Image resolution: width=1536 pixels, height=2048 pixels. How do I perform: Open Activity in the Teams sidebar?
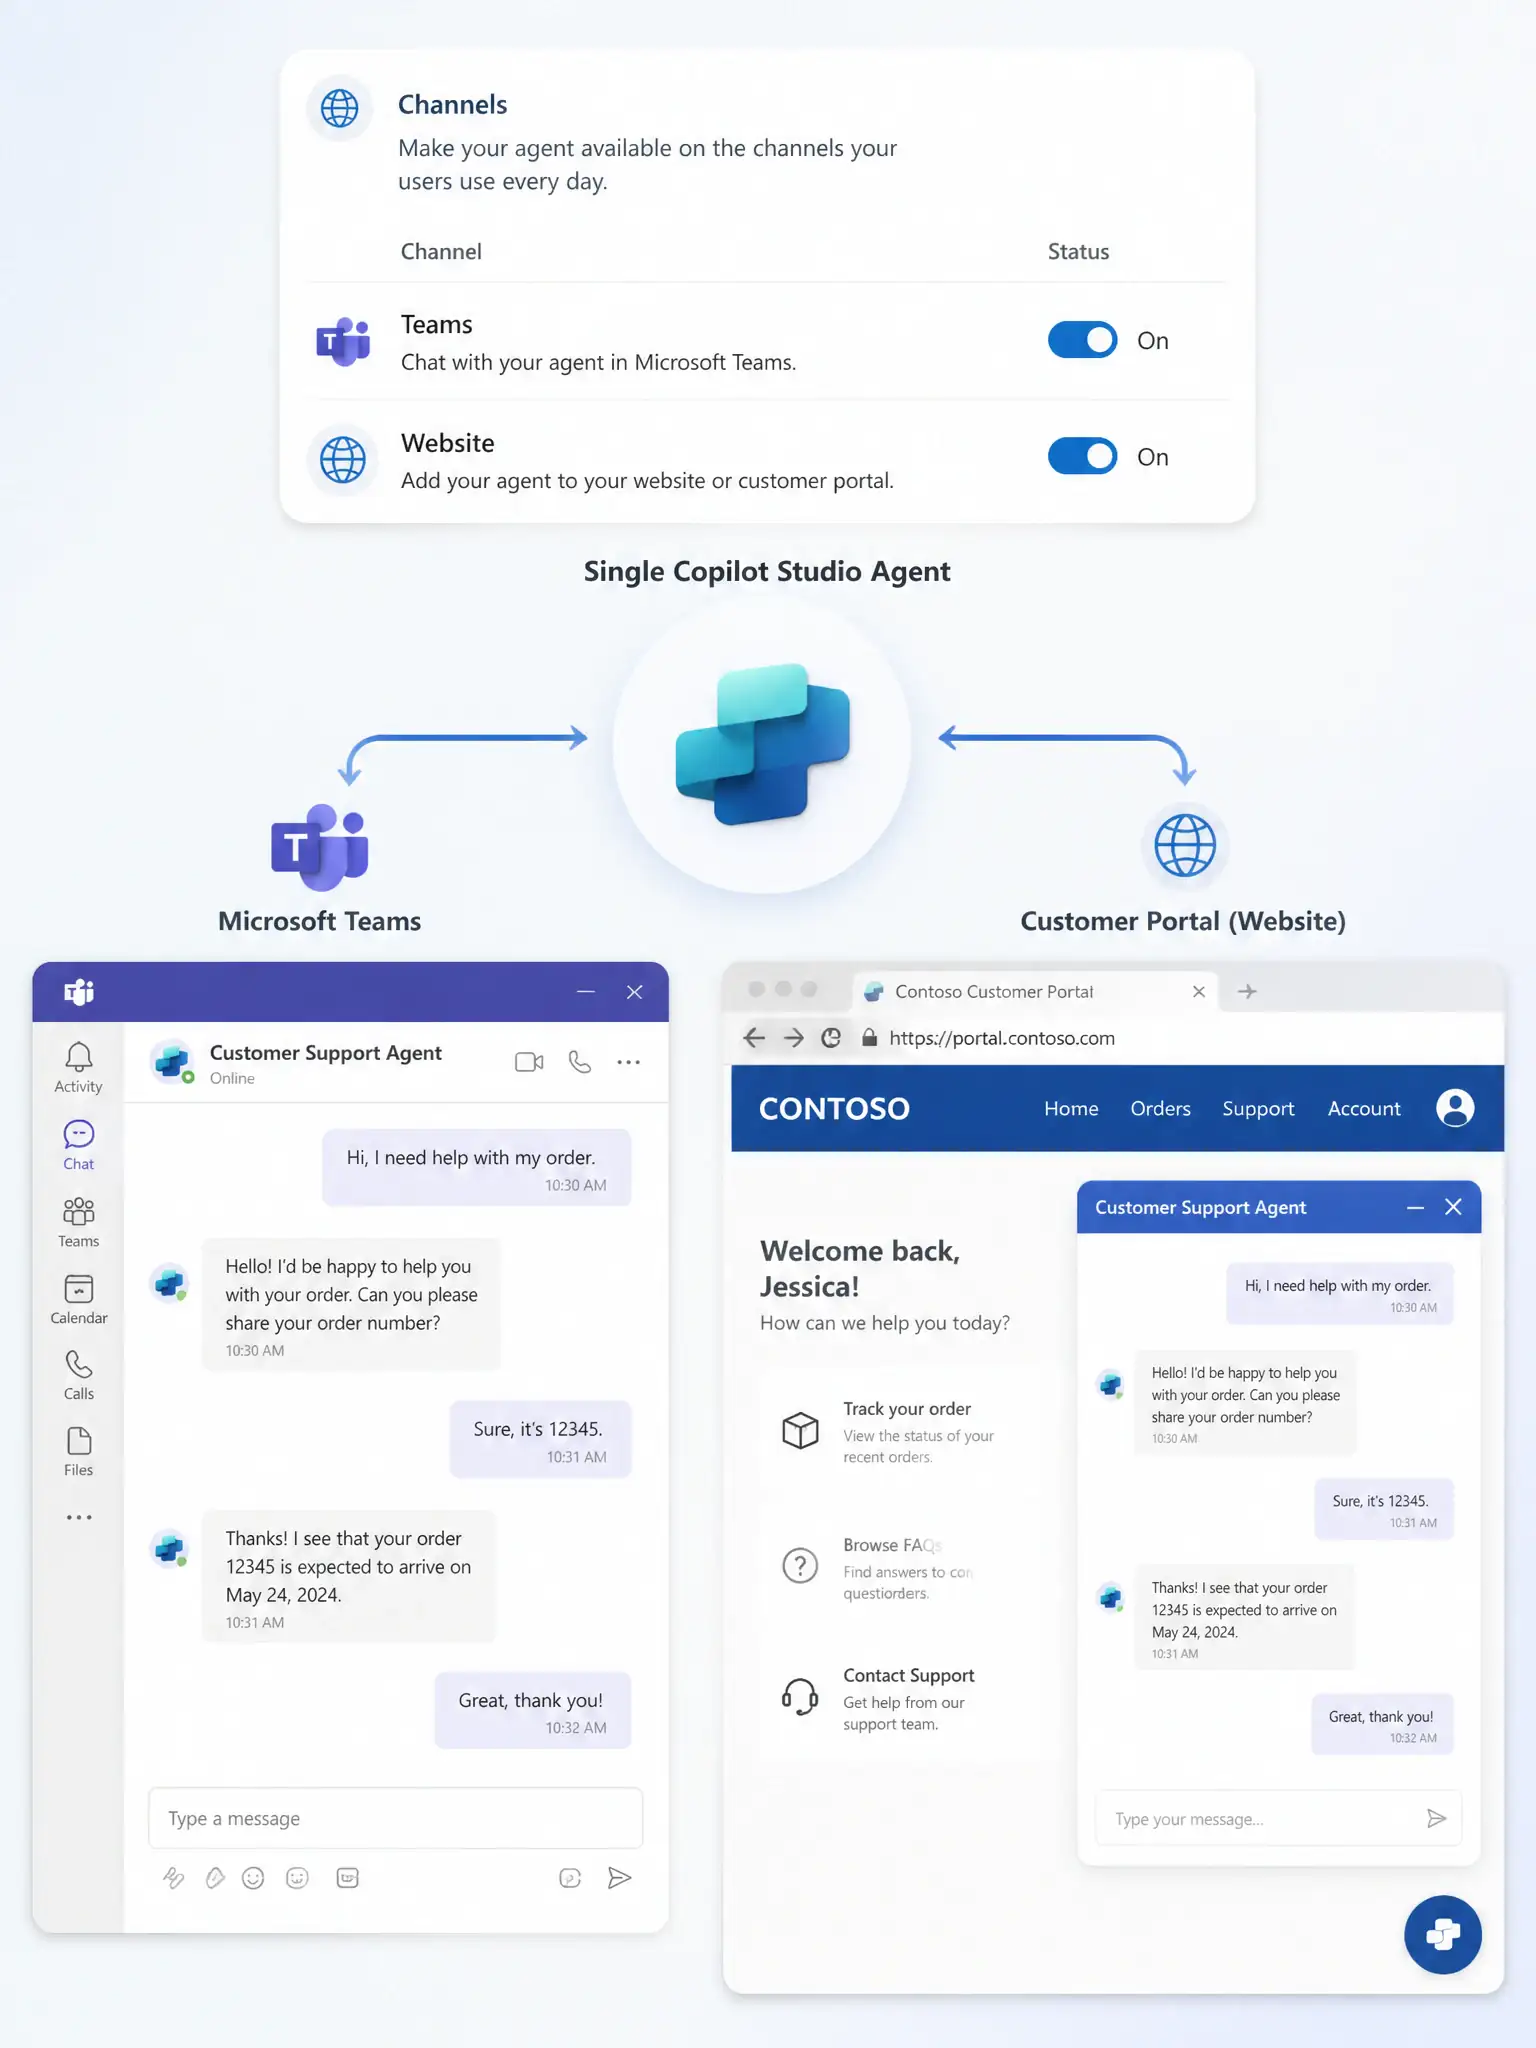pos(79,1068)
